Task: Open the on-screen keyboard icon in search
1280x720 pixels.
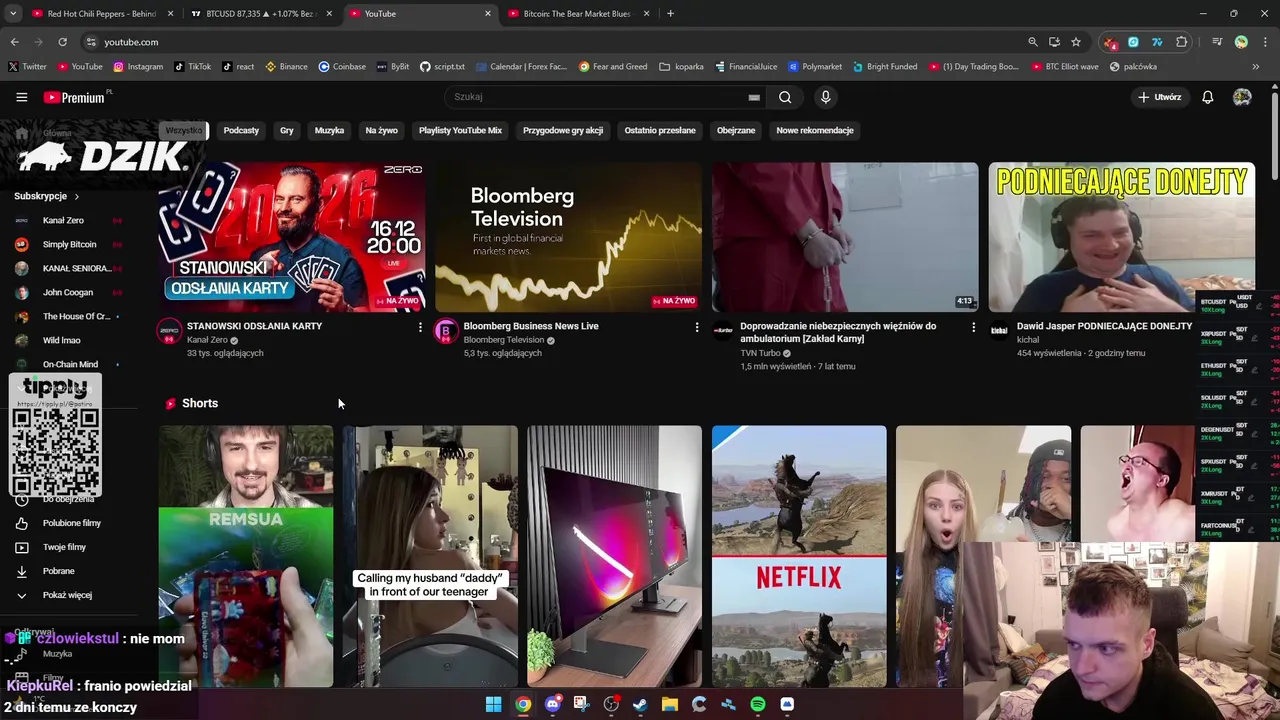Action: [754, 97]
